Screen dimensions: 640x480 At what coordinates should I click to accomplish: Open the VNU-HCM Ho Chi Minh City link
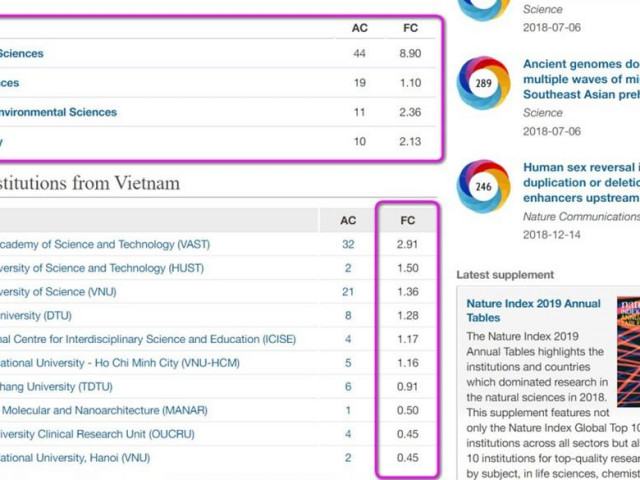pos(120,363)
